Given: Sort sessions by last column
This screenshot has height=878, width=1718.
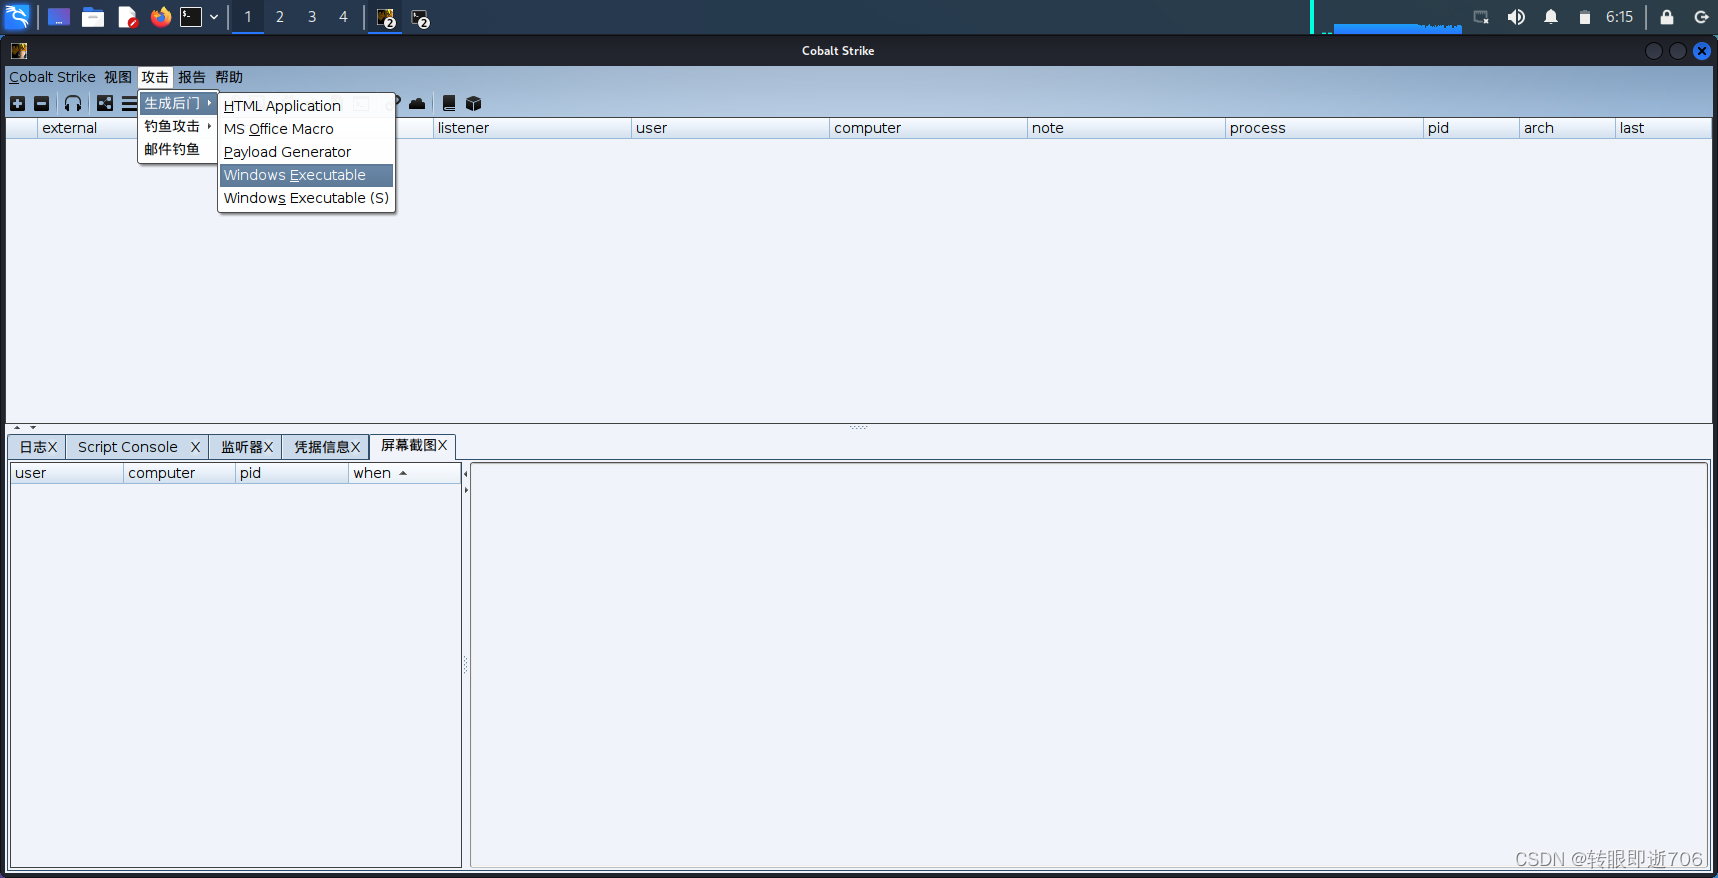Looking at the screenshot, I should (1663, 128).
